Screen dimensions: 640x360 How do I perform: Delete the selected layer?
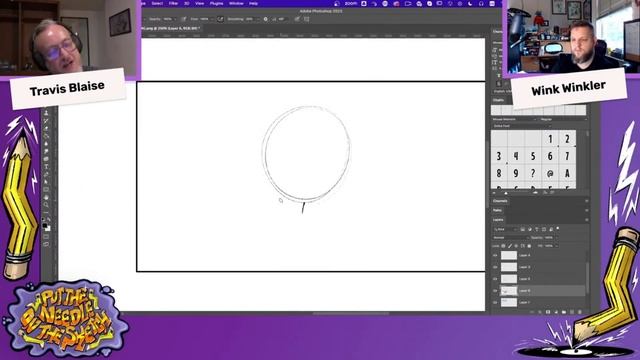coord(580,312)
